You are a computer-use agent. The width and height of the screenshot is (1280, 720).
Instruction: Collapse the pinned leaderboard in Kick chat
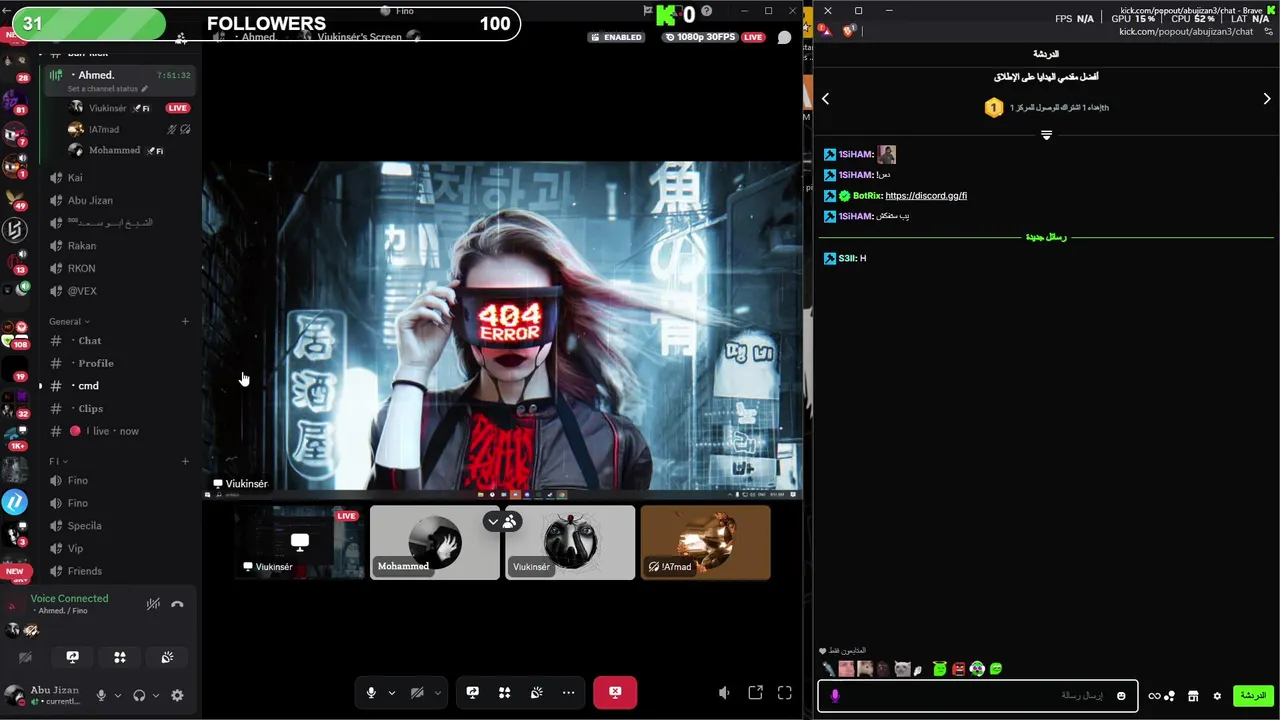tap(1046, 135)
